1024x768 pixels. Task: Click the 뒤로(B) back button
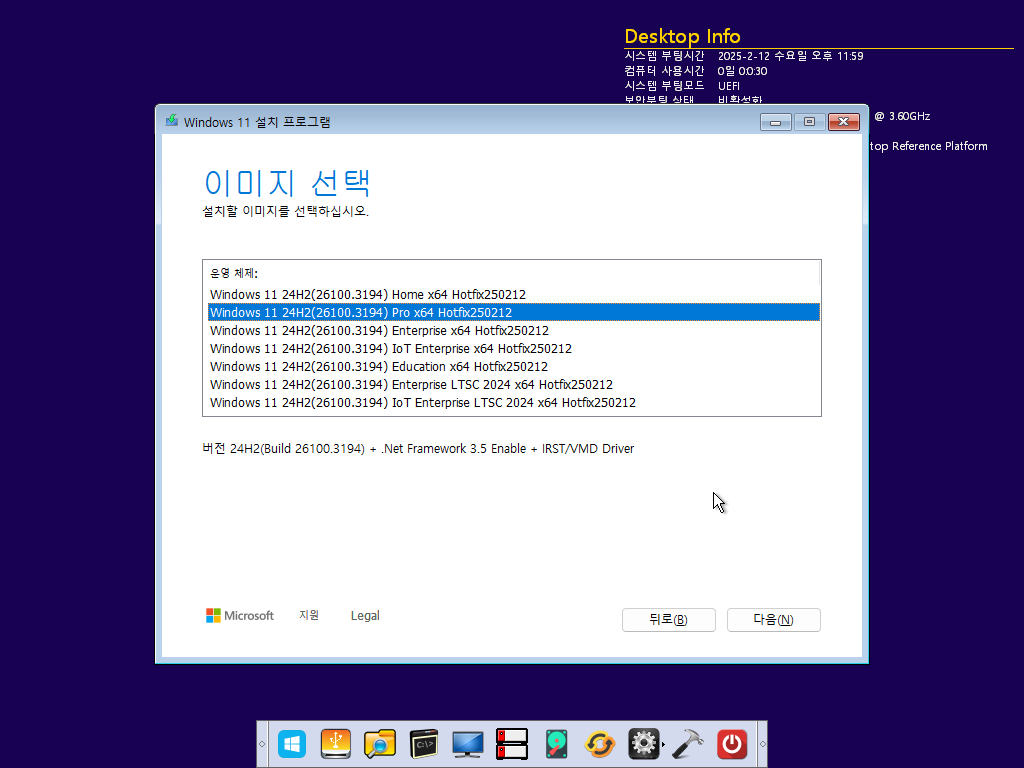tap(669, 620)
